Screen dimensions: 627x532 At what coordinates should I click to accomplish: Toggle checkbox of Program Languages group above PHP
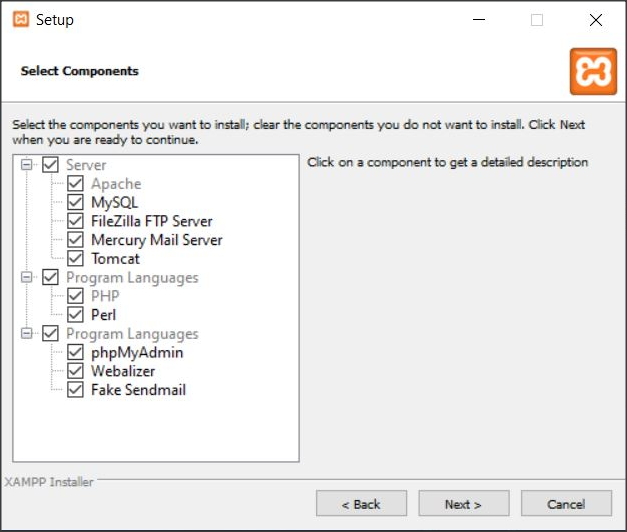[x=50, y=277]
